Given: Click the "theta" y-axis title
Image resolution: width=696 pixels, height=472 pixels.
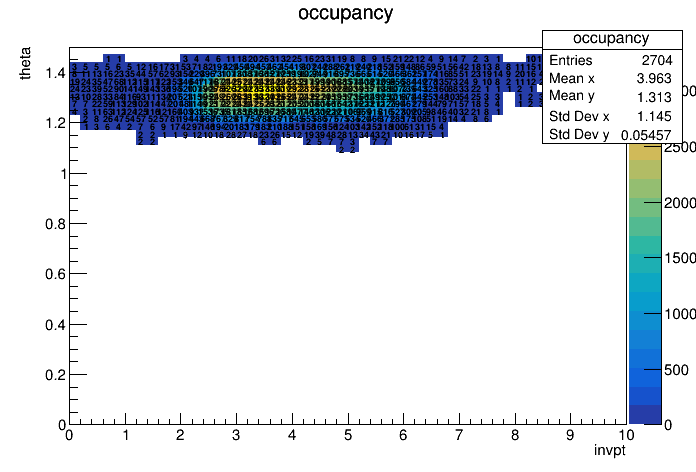Looking at the screenshot, I should tap(25, 63).
